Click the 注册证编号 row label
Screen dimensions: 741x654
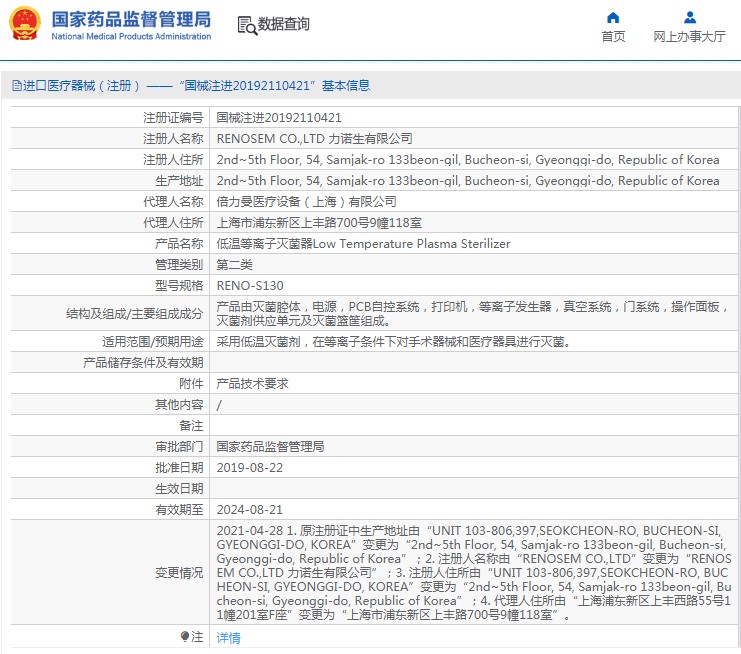click(173, 117)
